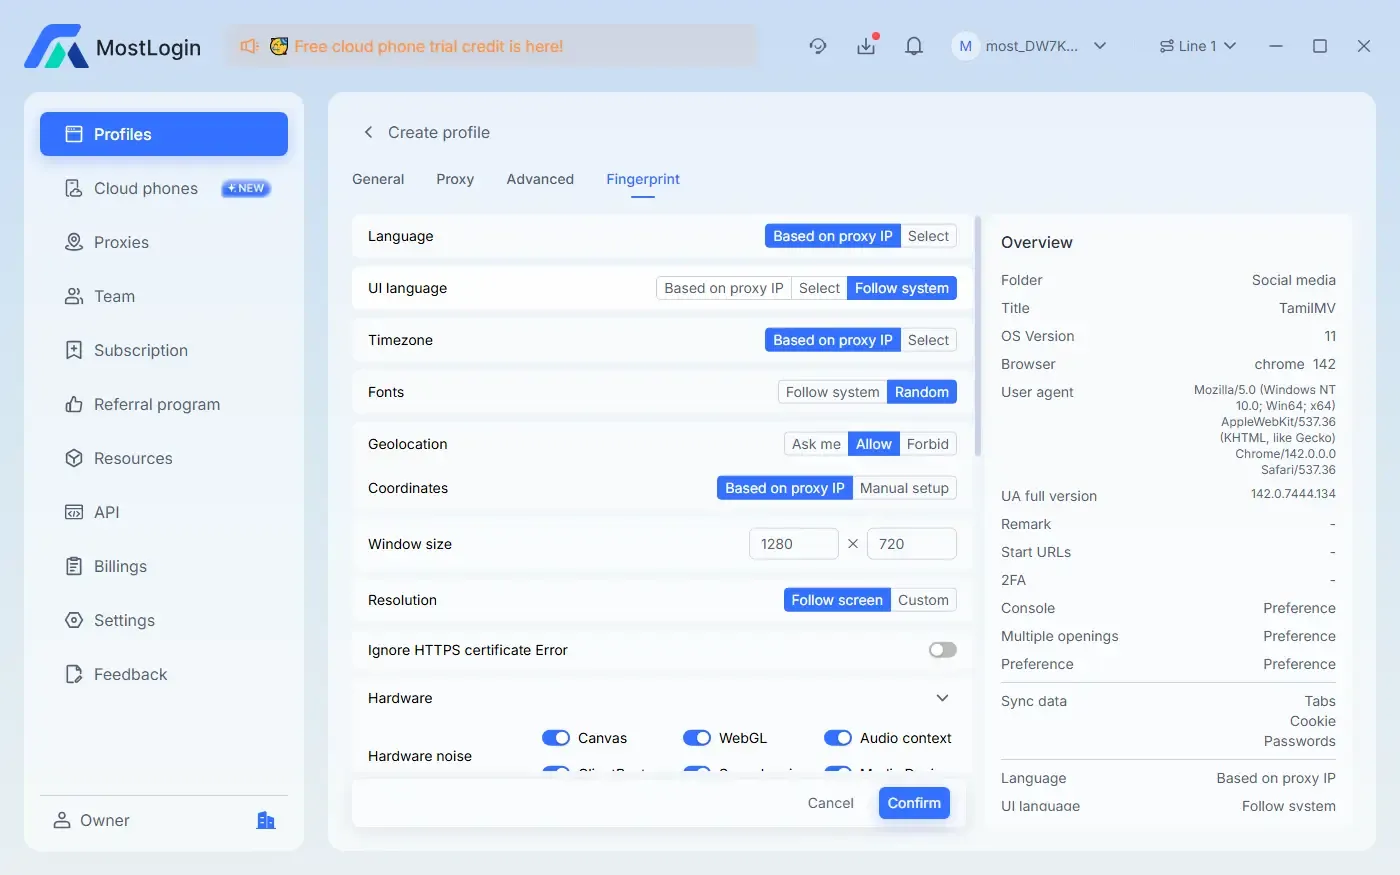The width and height of the screenshot is (1400, 875).
Task: Open the API section from sidebar
Action: (x=106, y=512)
